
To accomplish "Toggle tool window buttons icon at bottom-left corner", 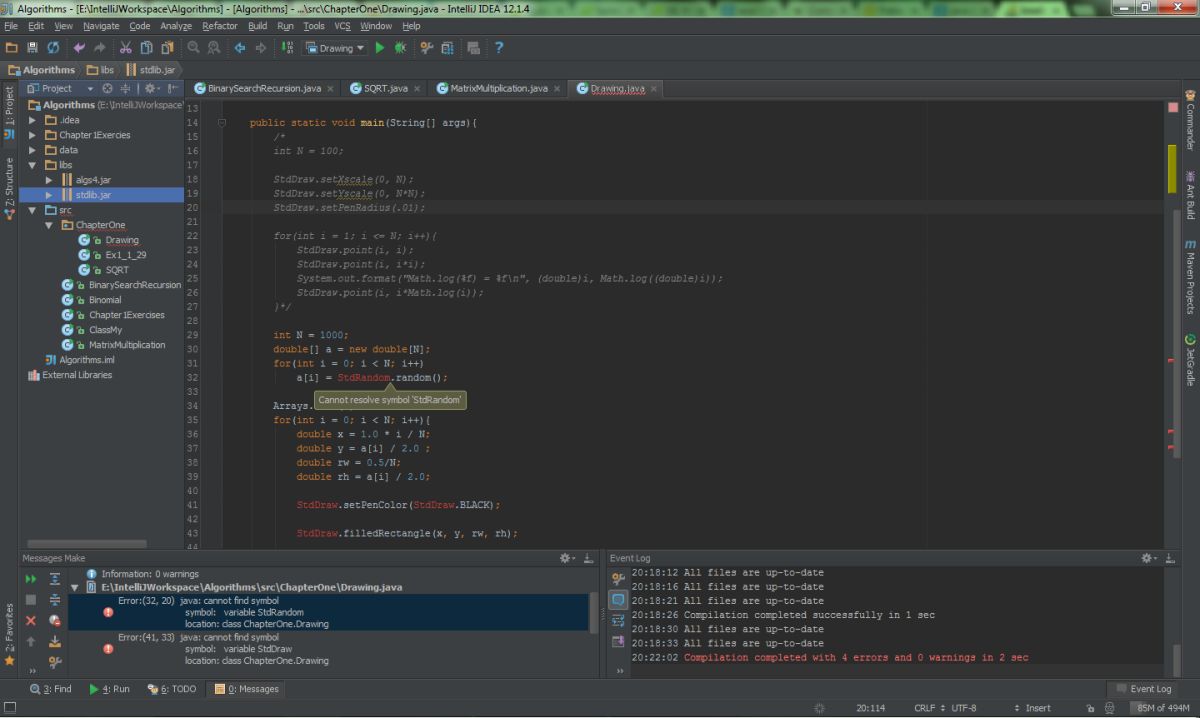I will pos(9,708).
